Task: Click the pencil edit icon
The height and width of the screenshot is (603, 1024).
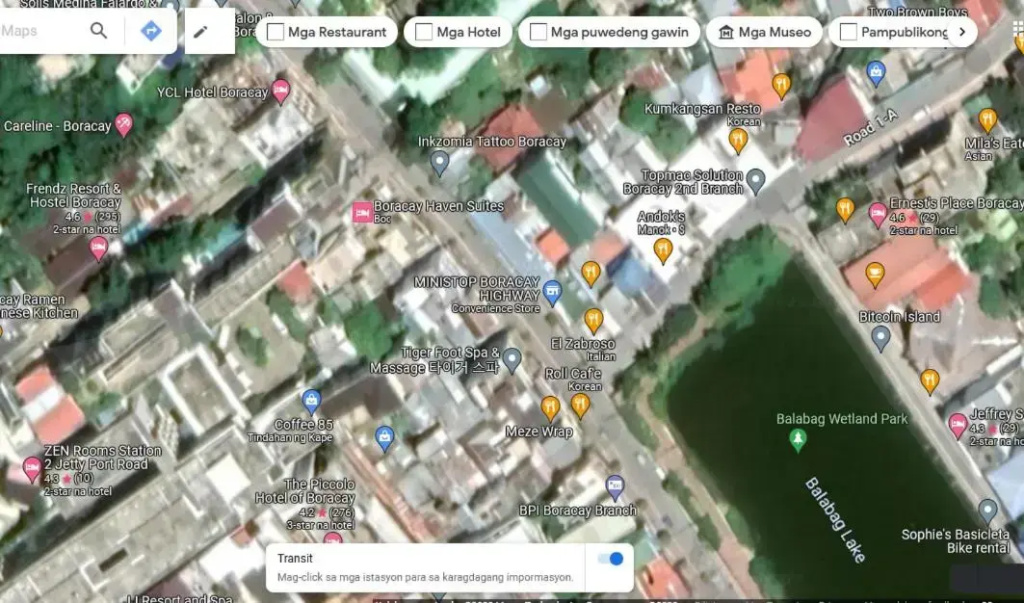Action: click(200, 31)
